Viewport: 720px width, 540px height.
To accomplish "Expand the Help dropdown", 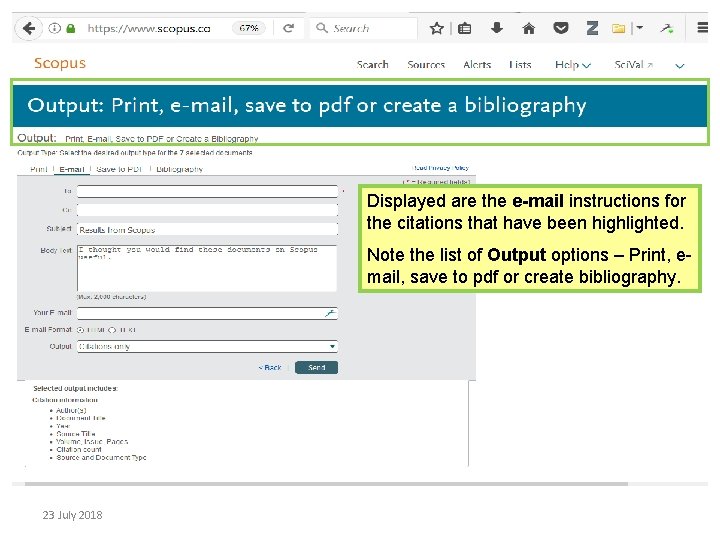I will click(x=573, y=65).
